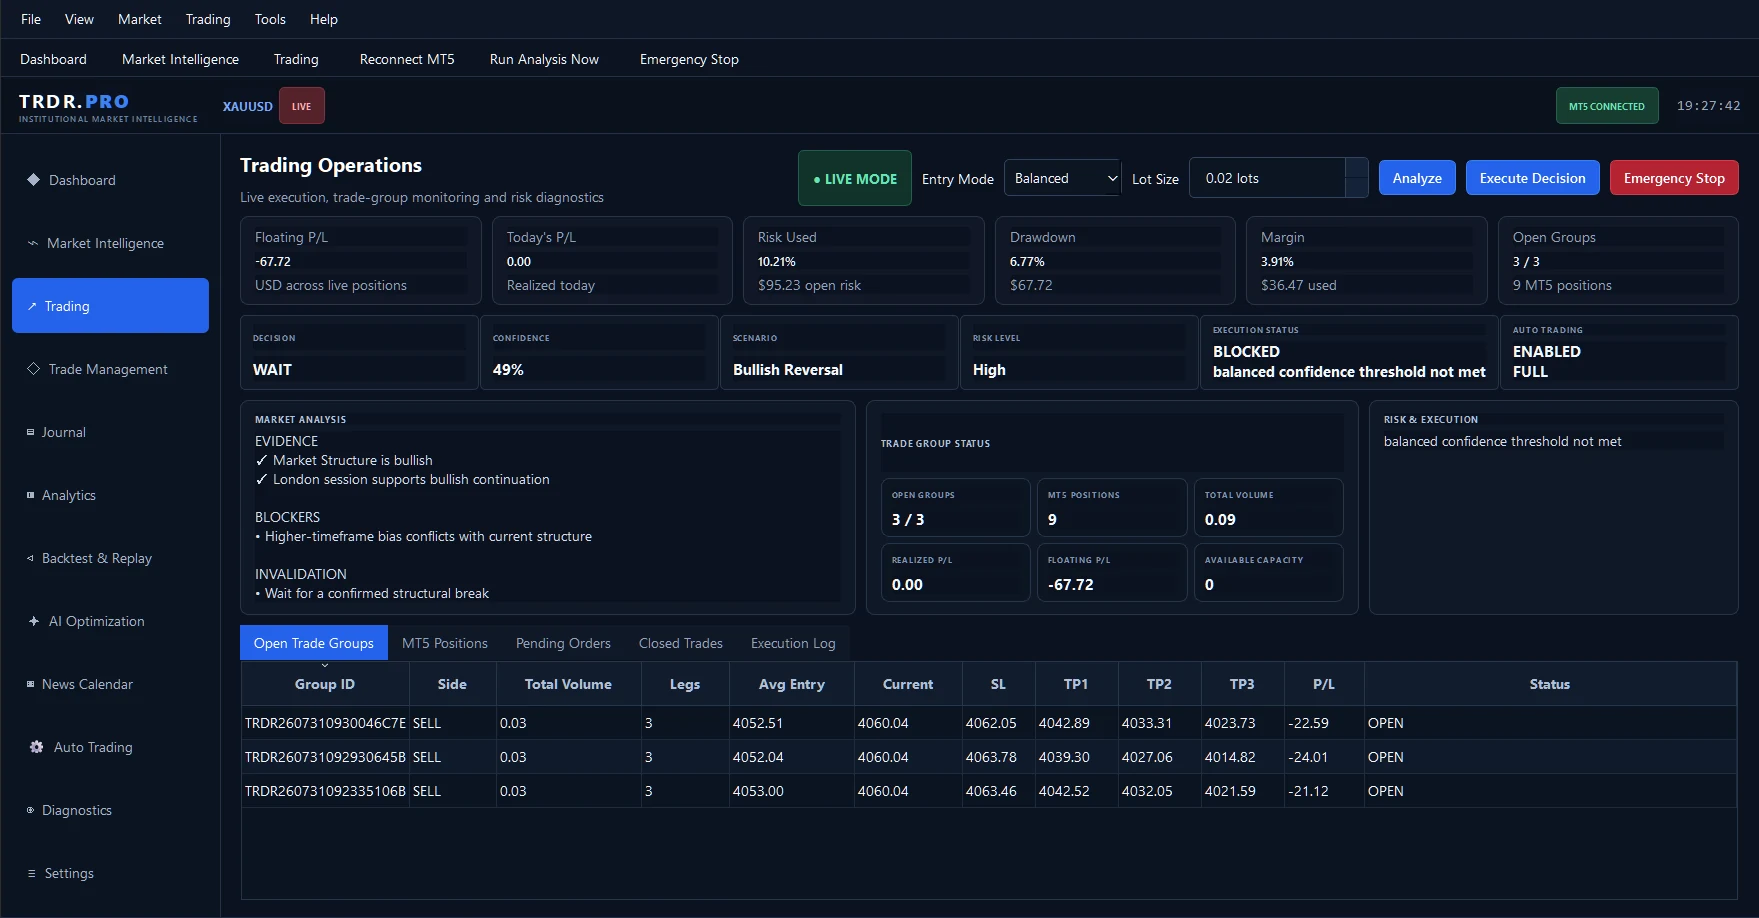Switch to the MT5 Positions tab
This screenshot has height=918, width=1759.
point(445,643)
